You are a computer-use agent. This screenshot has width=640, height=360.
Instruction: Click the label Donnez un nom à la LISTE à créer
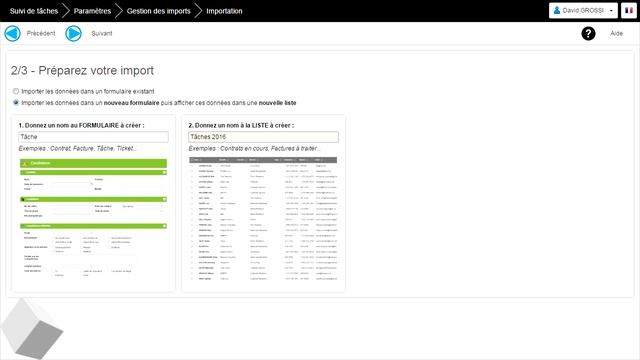click(x=241, y=125)
